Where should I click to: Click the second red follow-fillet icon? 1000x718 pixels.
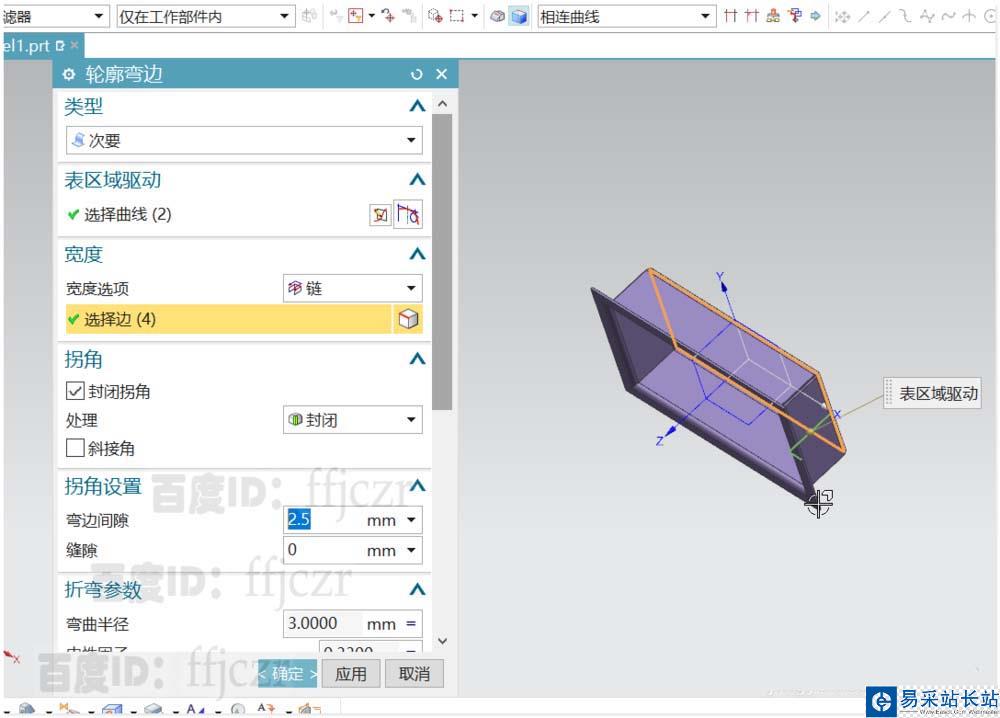(753, 16)
